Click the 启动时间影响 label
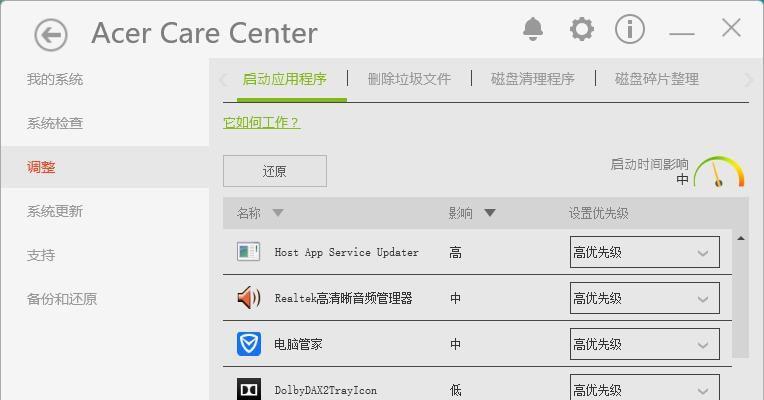This screenshot has width=764, height=400. 649,164
